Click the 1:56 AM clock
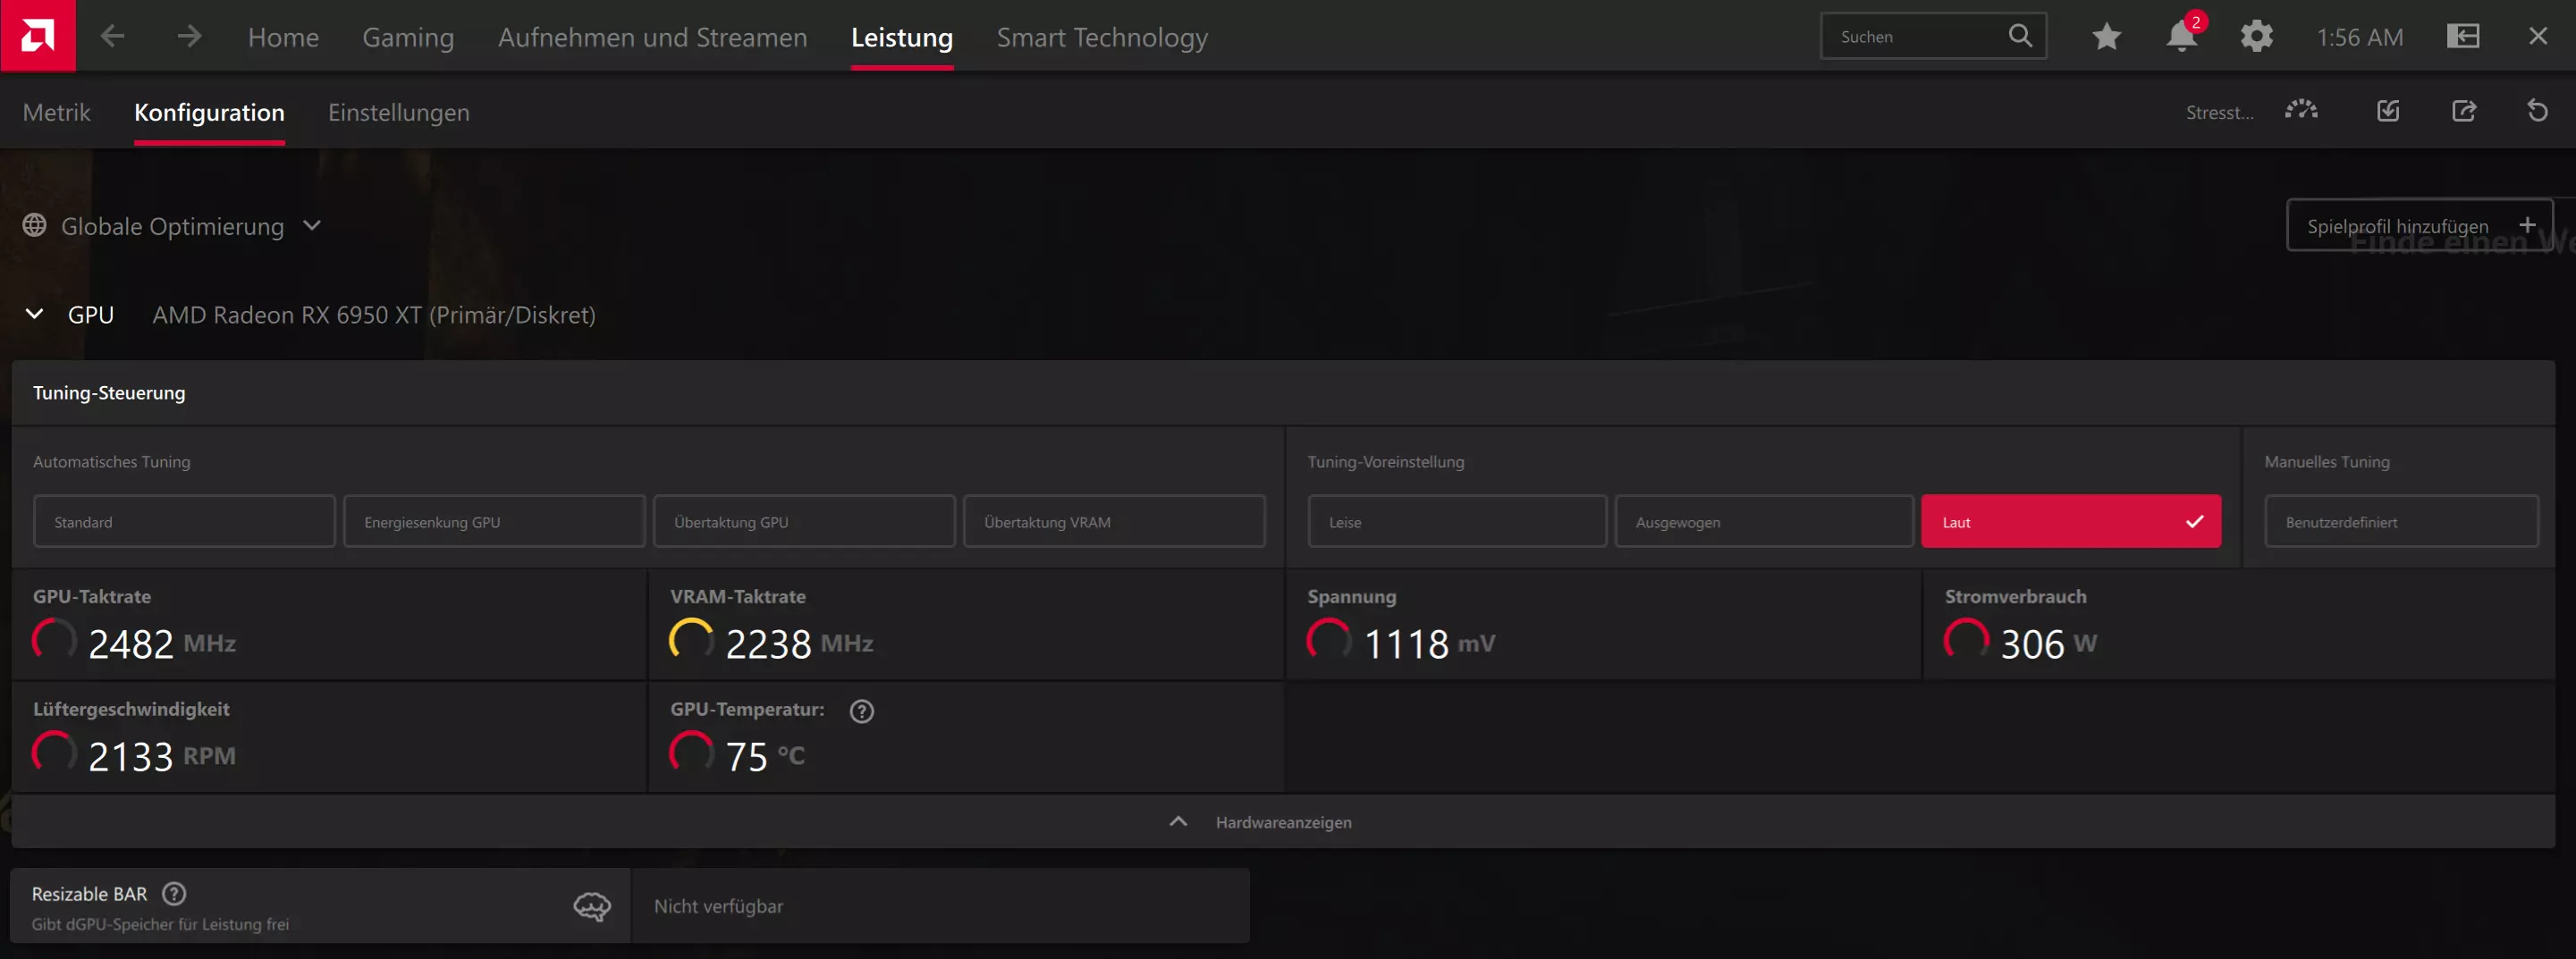2576x959 pixels. click(2359, 37)
